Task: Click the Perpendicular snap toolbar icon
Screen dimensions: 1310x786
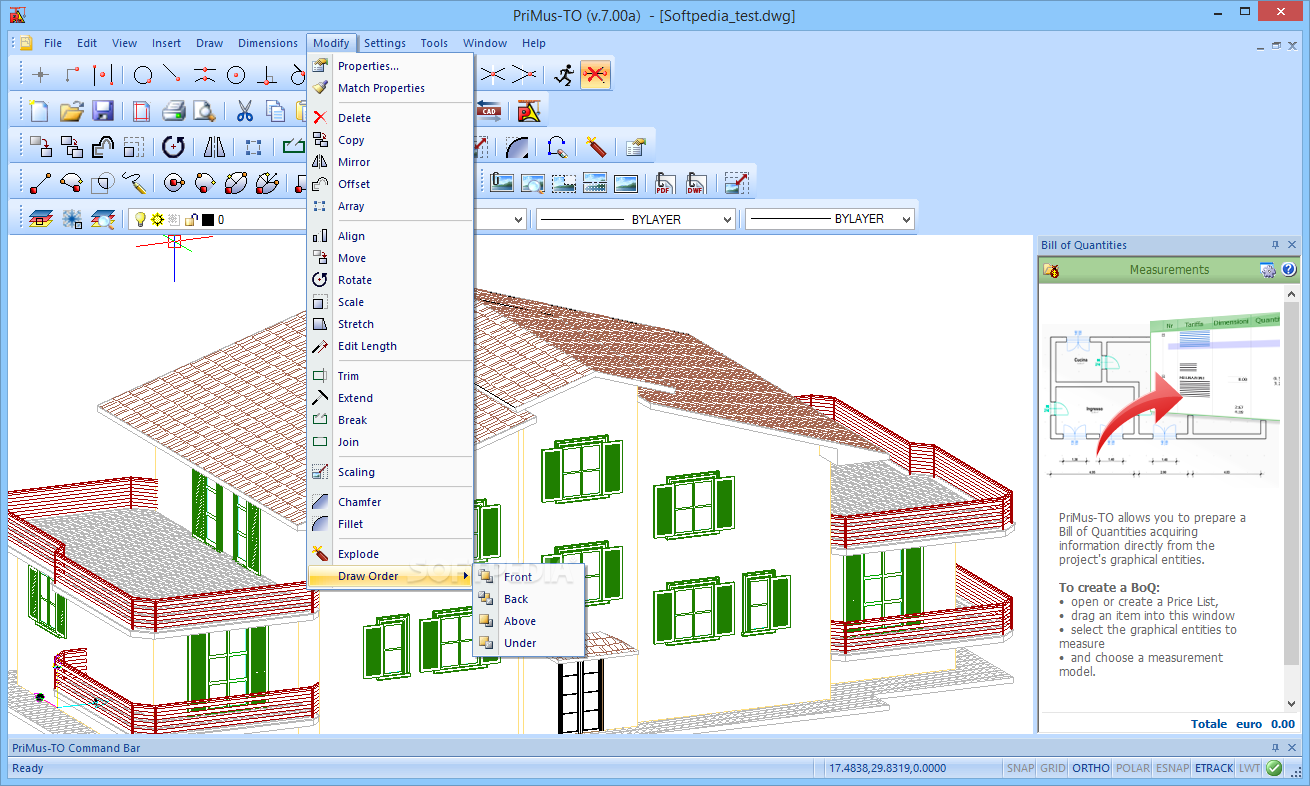Action: [x=267, y=74]
